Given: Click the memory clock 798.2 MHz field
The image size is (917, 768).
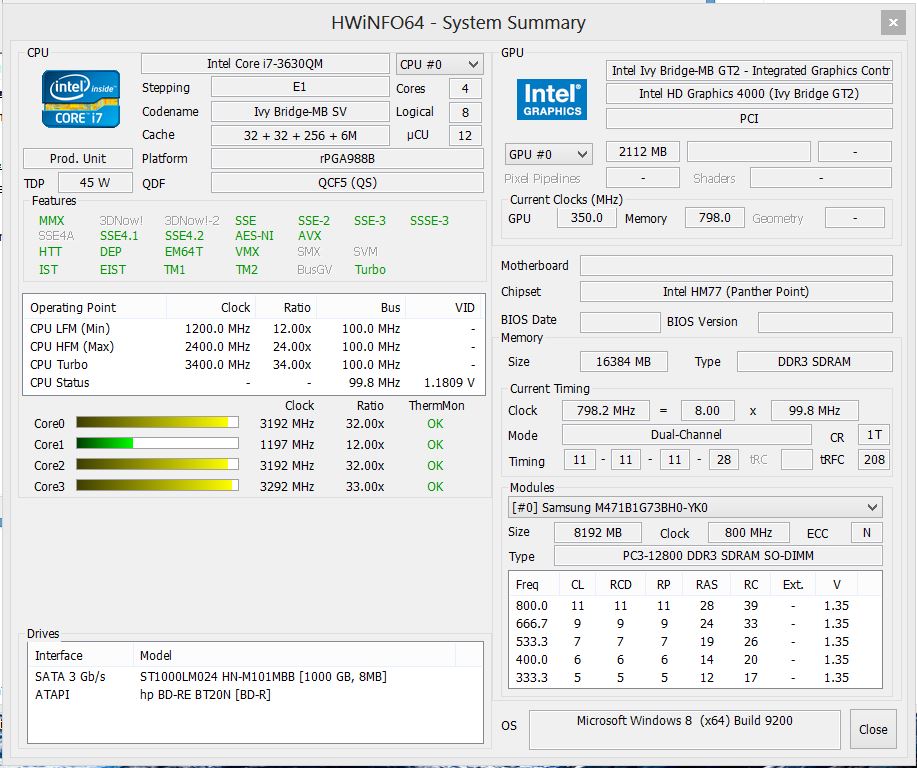Looking at the screenshot, I should pyautogui.click(x=606, y=411).
